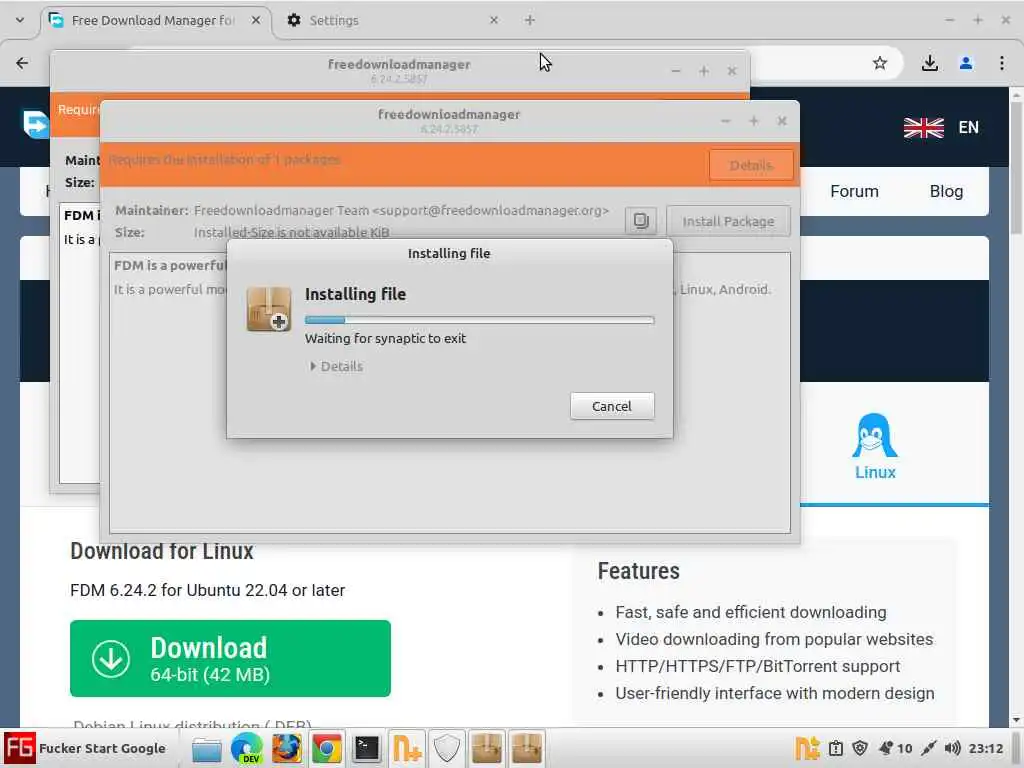Open browser downloads panel

point(929,63)
